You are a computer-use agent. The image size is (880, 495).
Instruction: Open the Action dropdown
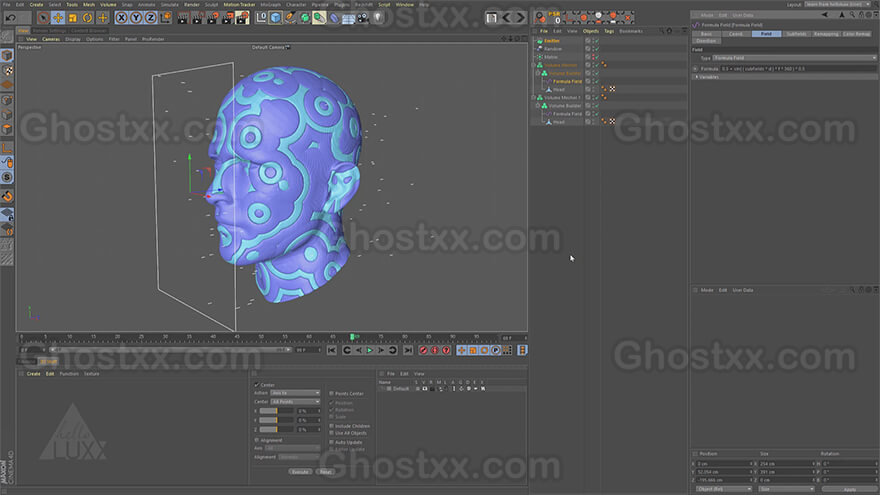(x=295, y=393)
